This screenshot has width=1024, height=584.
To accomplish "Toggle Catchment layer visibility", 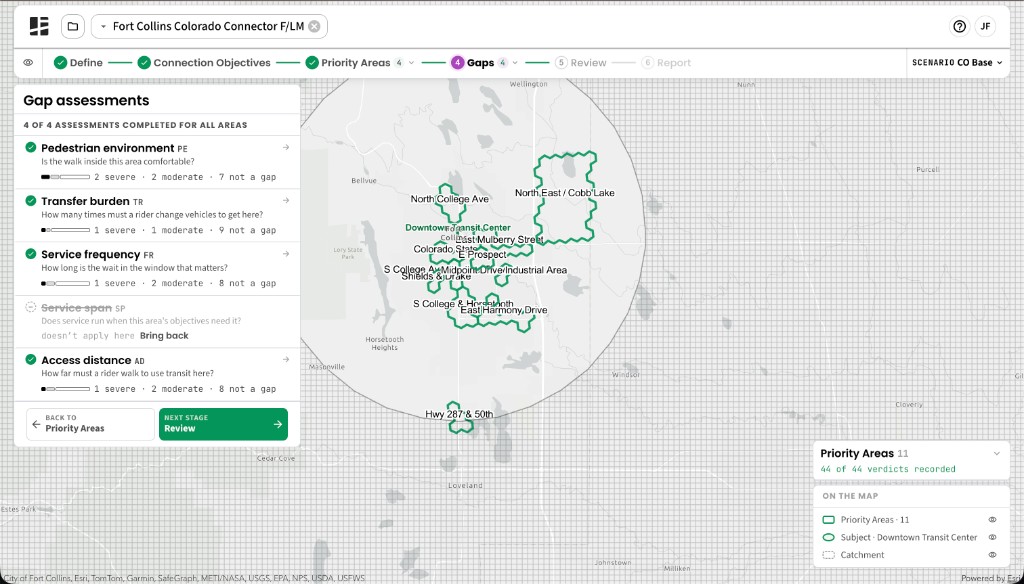I will pos(992,555).
